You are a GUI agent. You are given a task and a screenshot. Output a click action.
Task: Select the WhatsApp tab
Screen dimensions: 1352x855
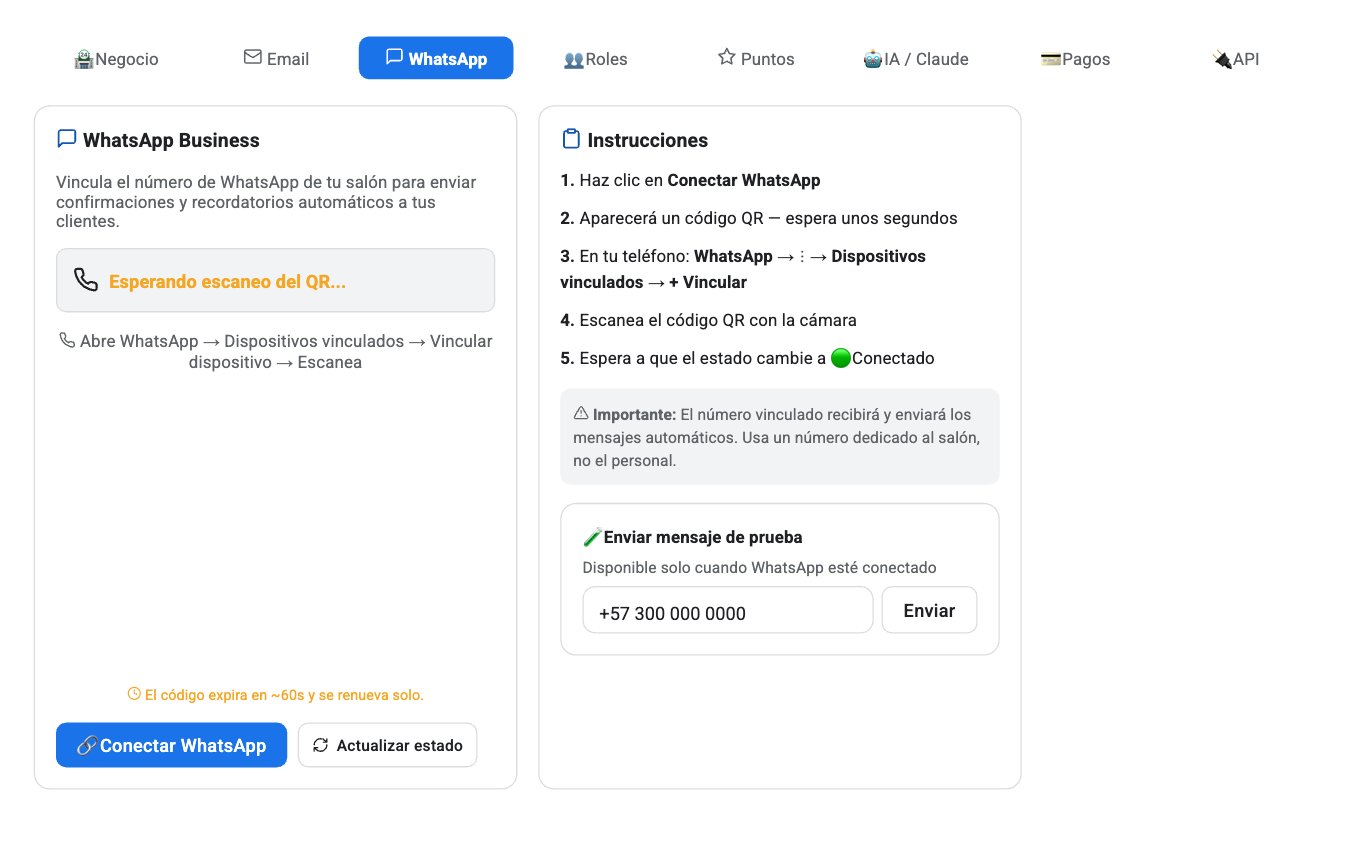click(436, 58)
